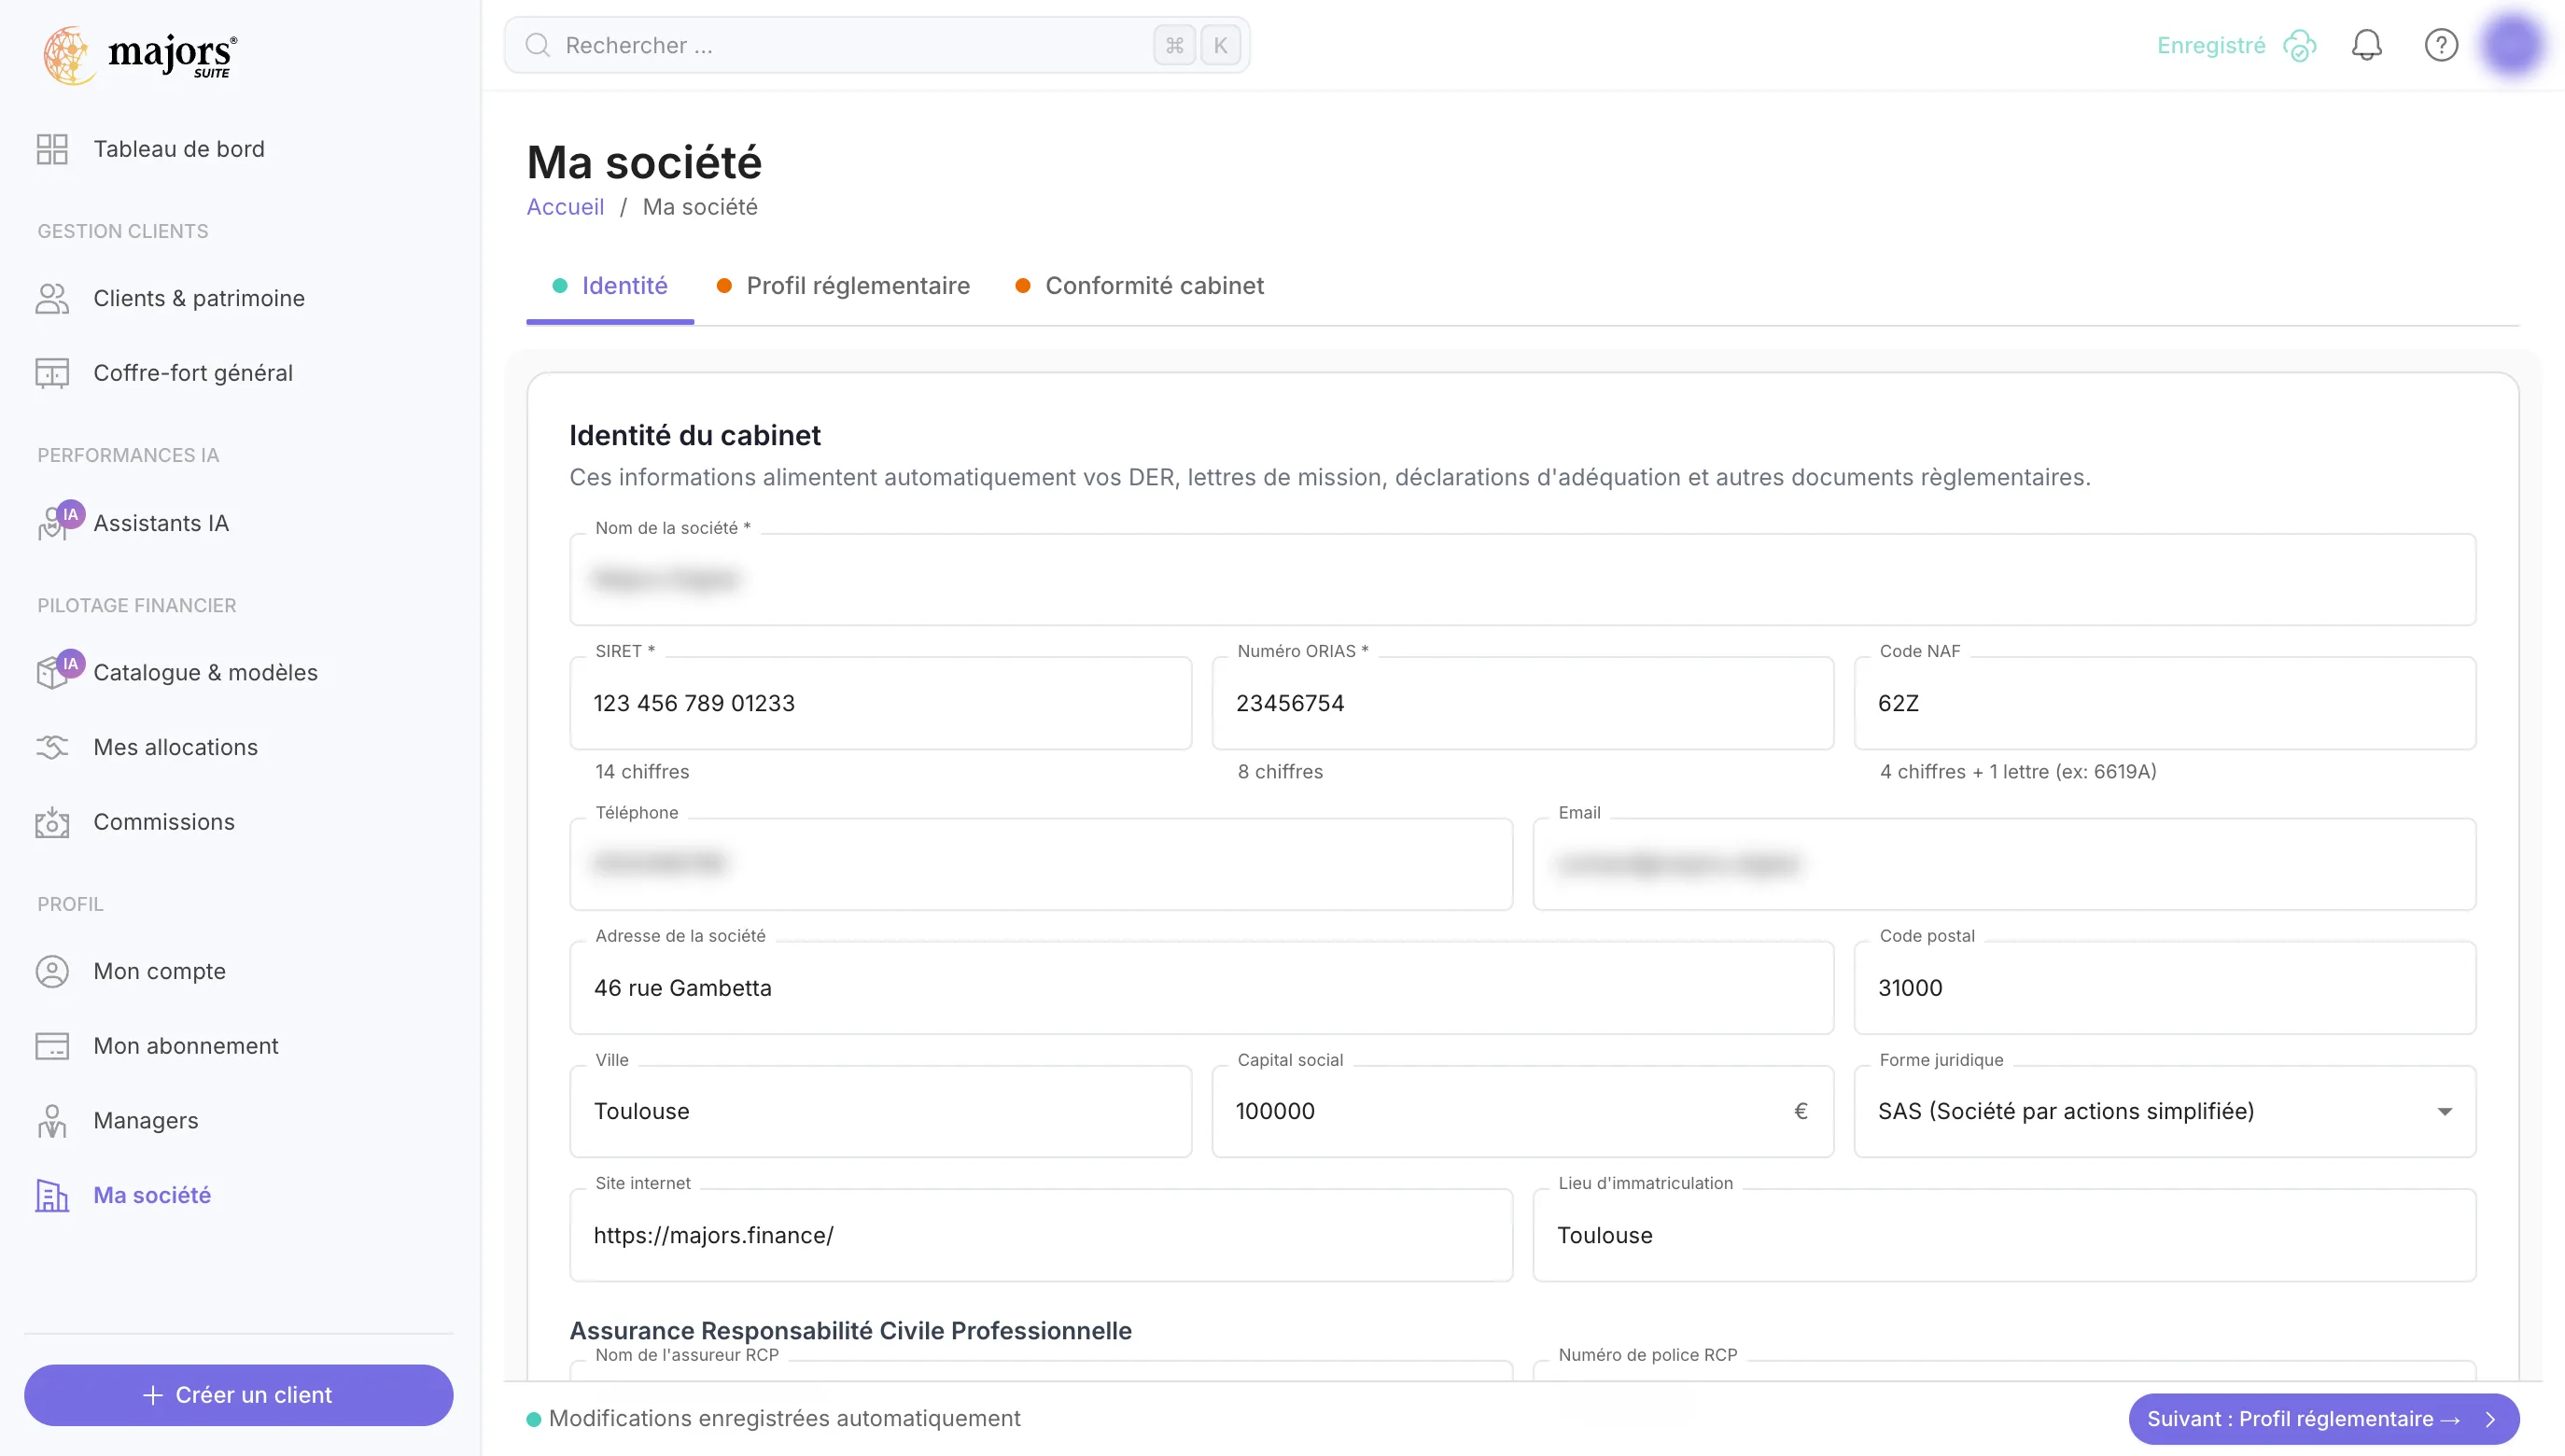This screenshot has height=1456, width=2565.
Task: Open Mon abonnement
Action: (186, 1046)
